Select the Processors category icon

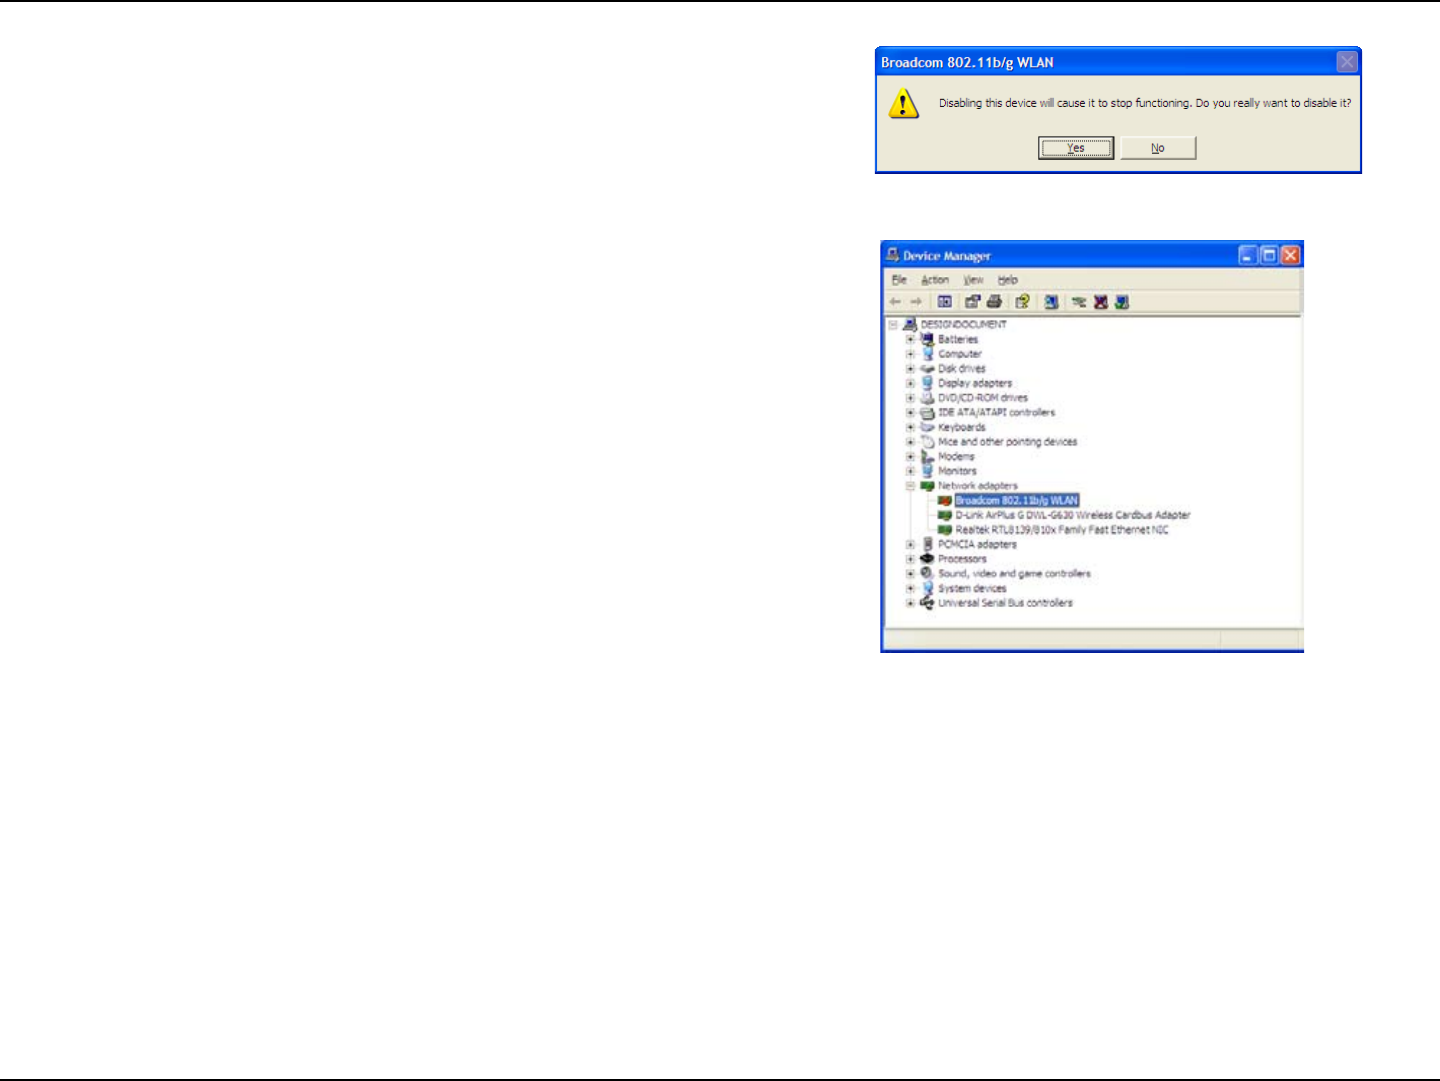pos(927,559)
